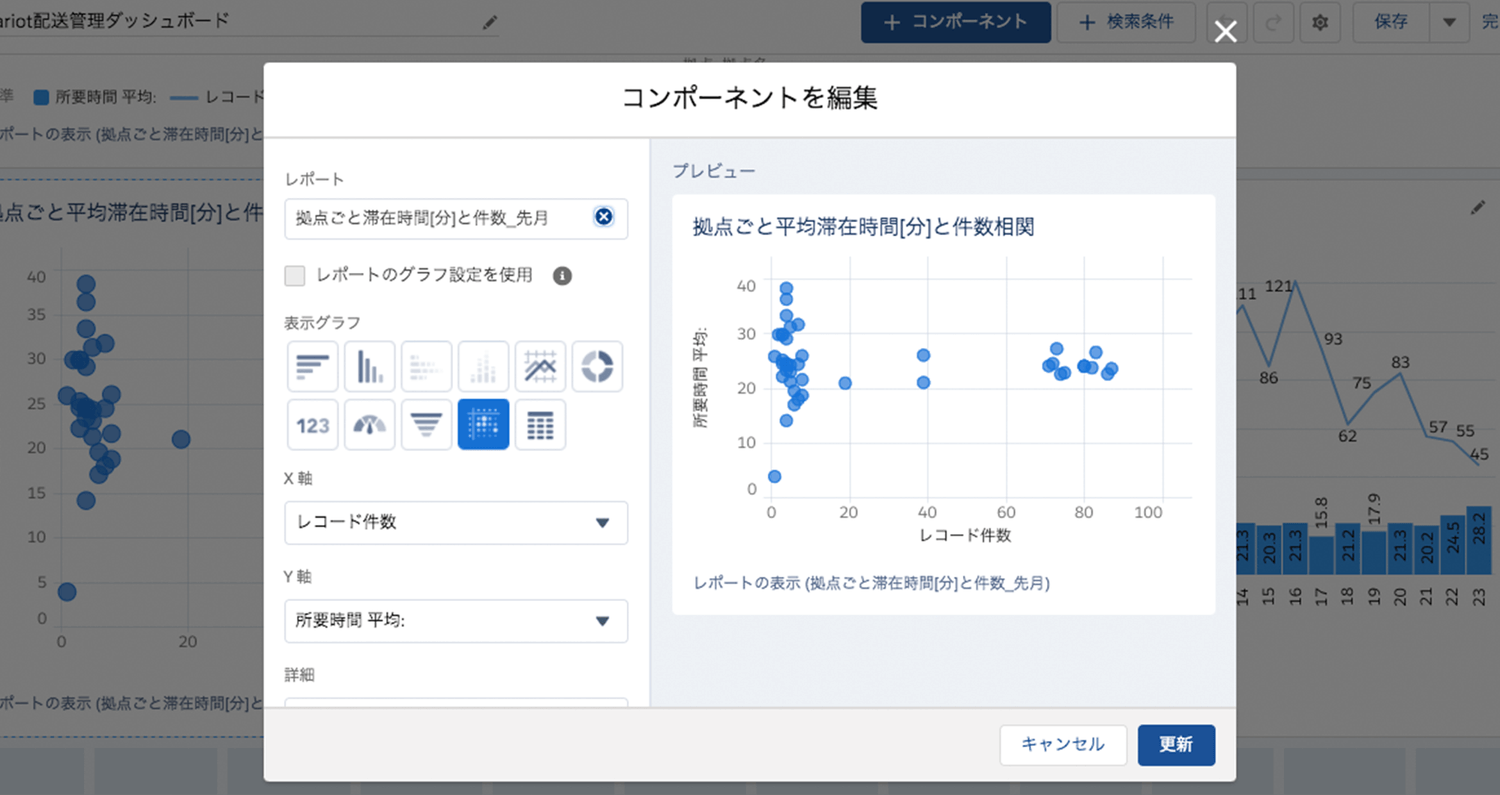Edit background chart component pencil icon

[1479, 208]
